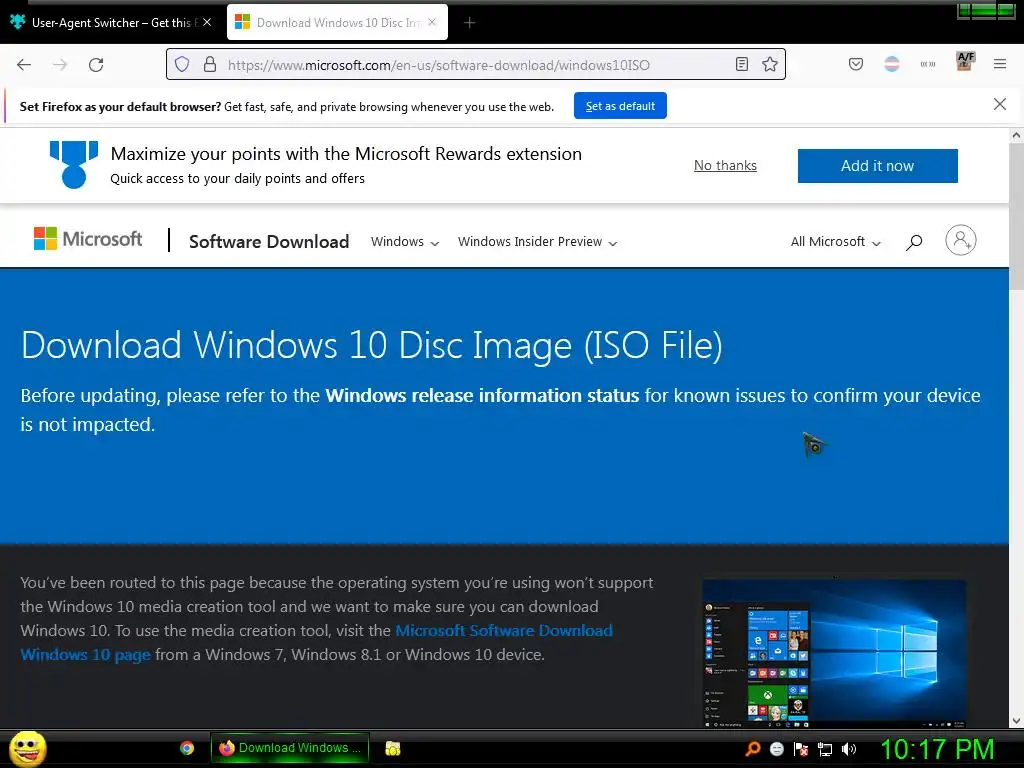1024x768 pixels.
Task: Decline with the No thanks link
Action: (x=726, y=166)
